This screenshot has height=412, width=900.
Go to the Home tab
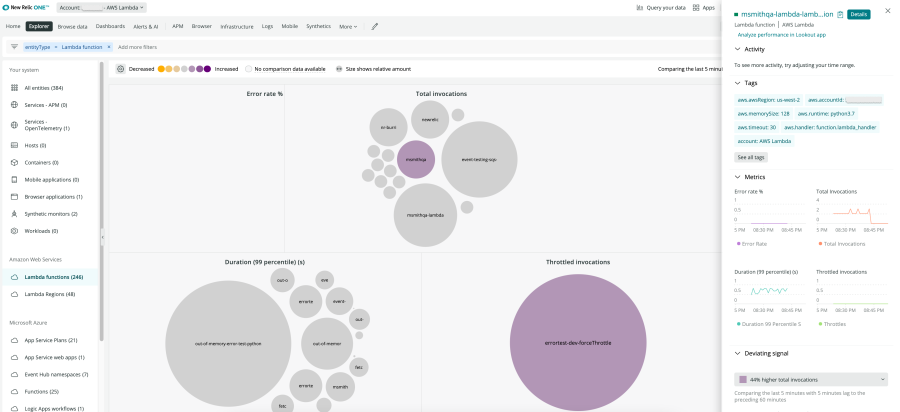pos(13,26)
